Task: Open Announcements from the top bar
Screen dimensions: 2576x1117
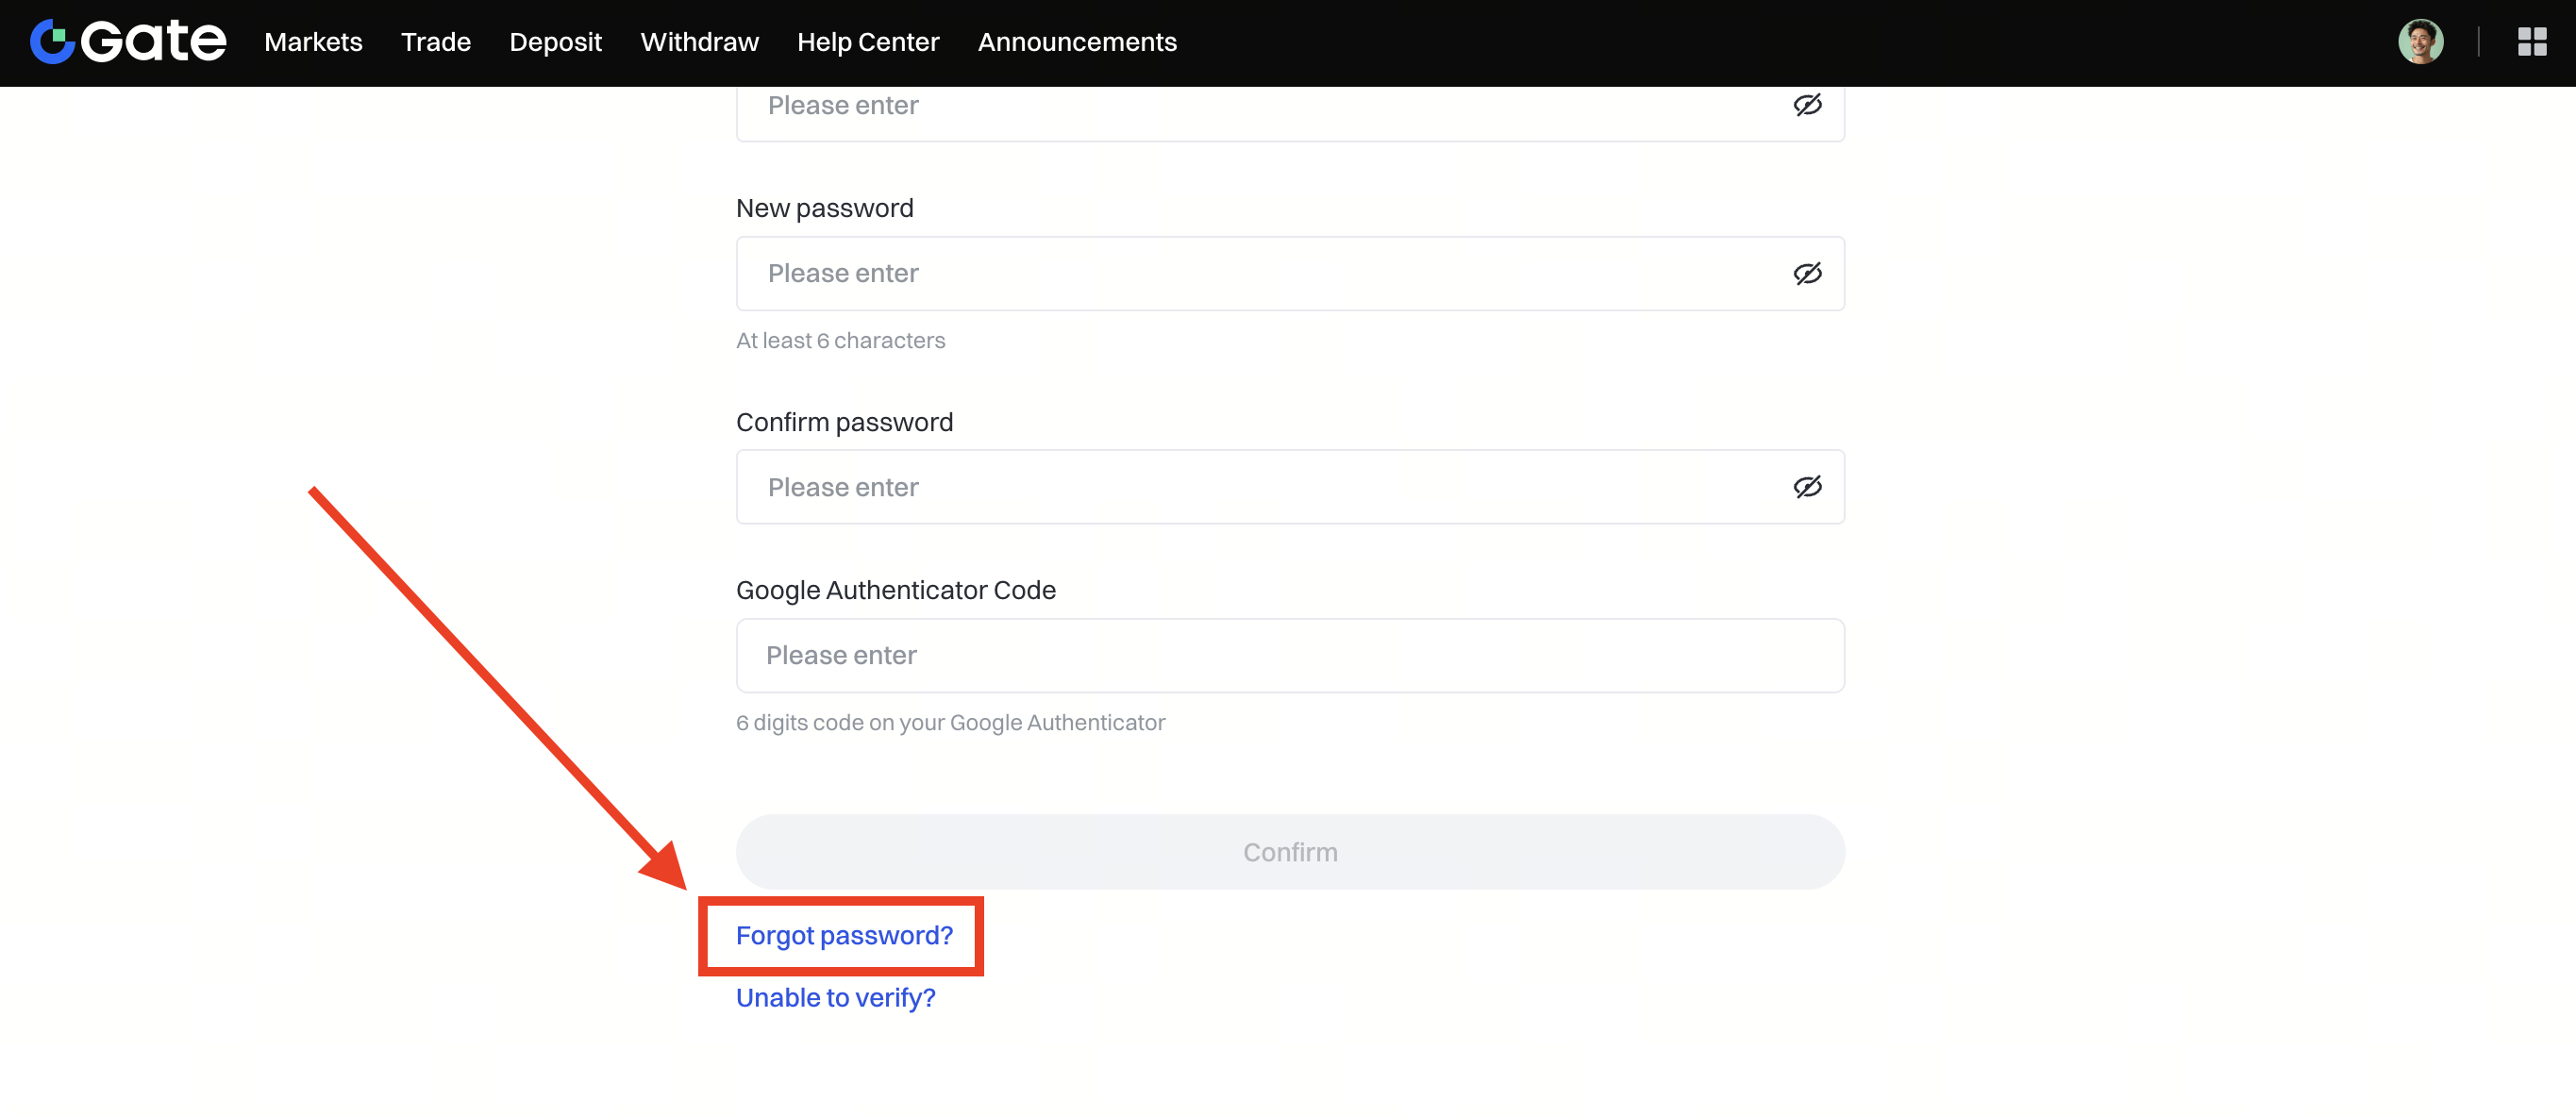Action: pos(1077,42)
